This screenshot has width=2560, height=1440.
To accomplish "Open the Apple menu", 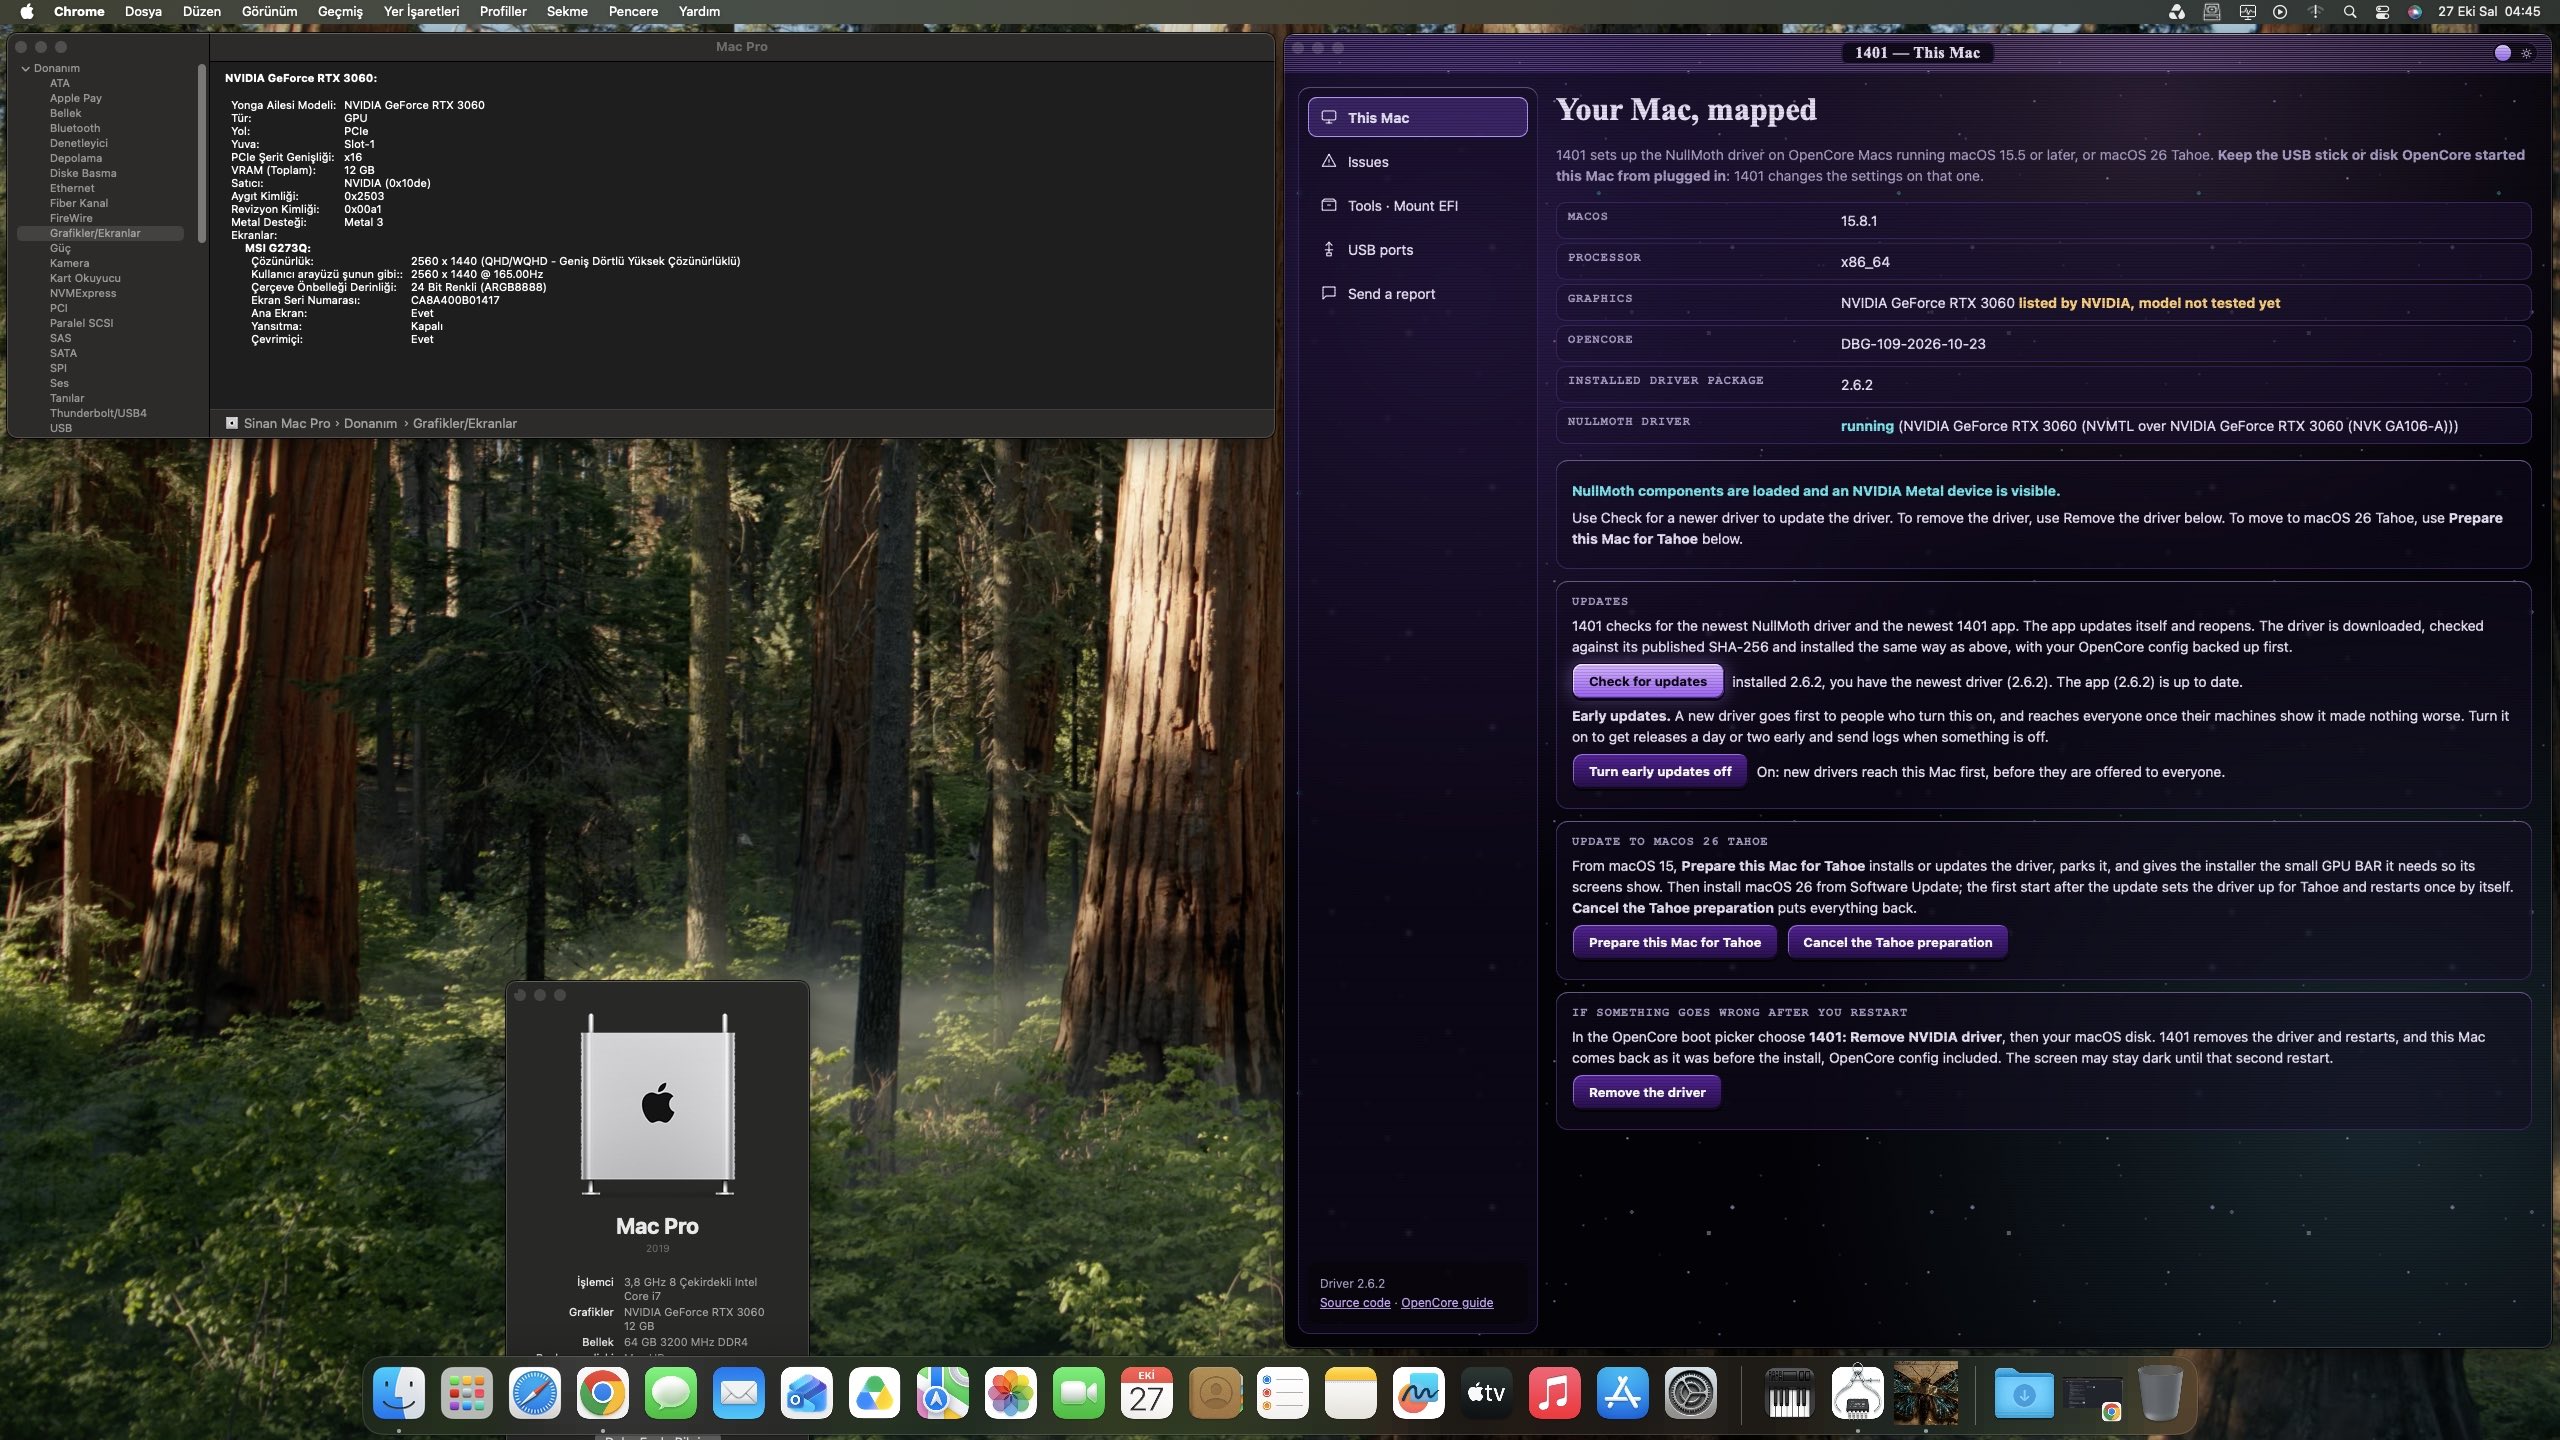I will (27, 12).
